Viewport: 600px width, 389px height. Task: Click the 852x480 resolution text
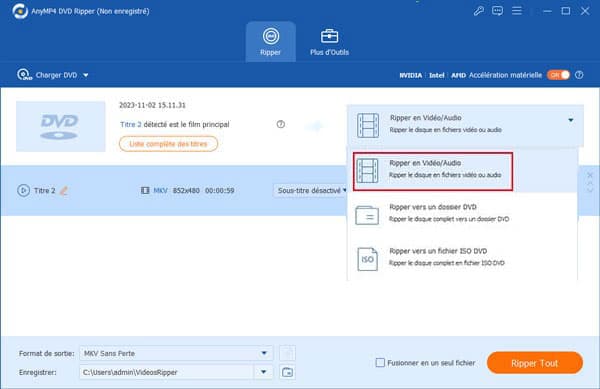[x=186, y=190]
